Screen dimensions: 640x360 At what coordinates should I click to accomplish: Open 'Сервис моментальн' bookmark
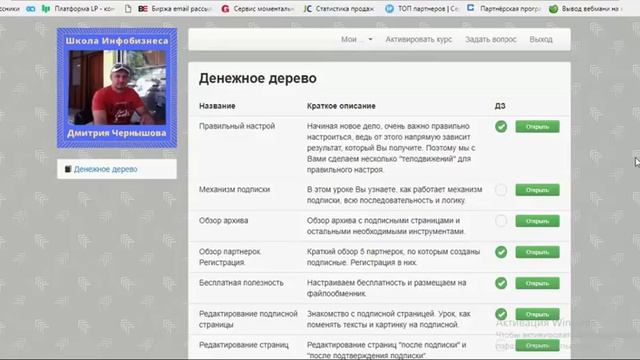(258, 9)
